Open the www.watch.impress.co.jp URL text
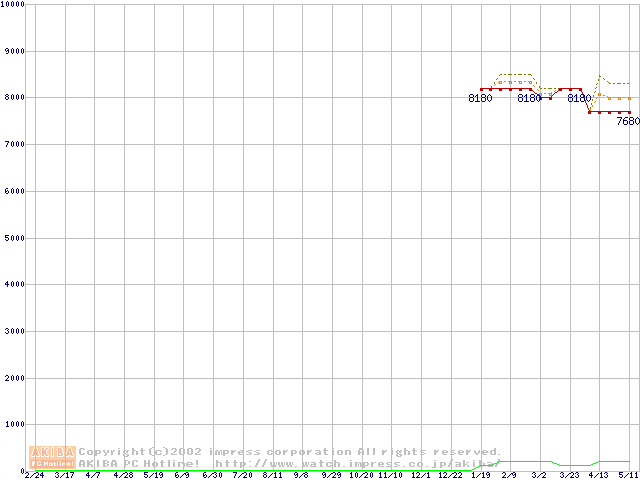The height and width of the screenshot is (480, 640). pyautogui.click(x=357, y=464)
